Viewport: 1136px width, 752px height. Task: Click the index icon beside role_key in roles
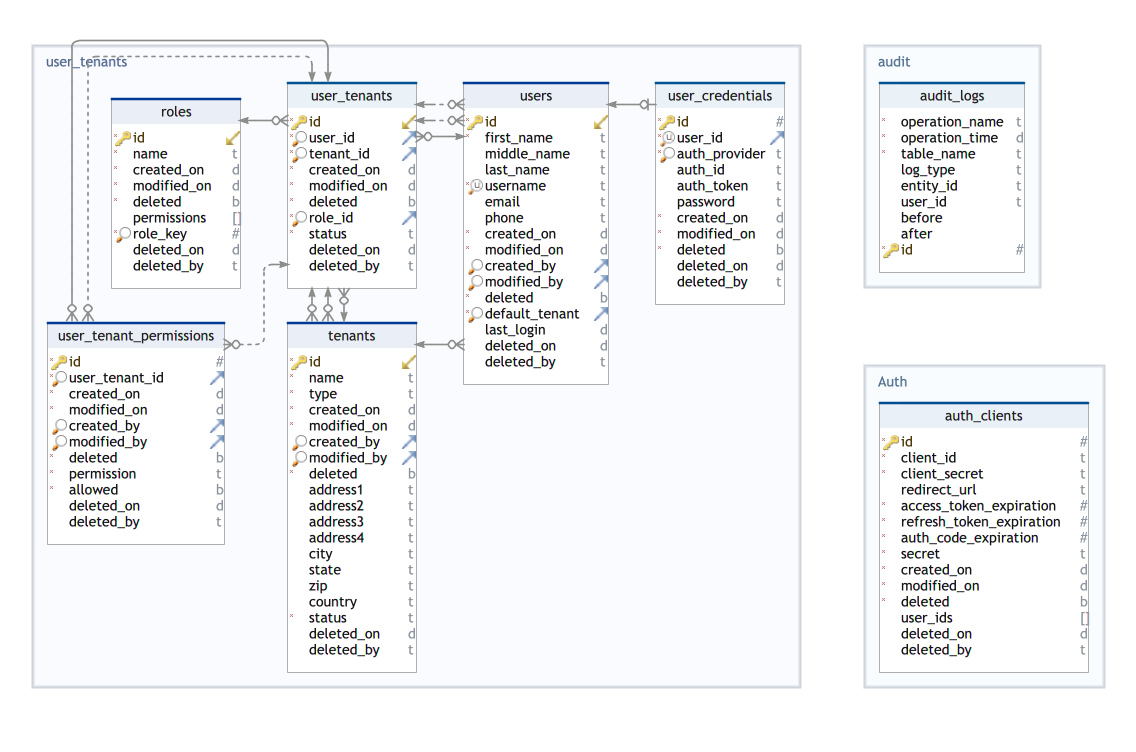[124, 234]
